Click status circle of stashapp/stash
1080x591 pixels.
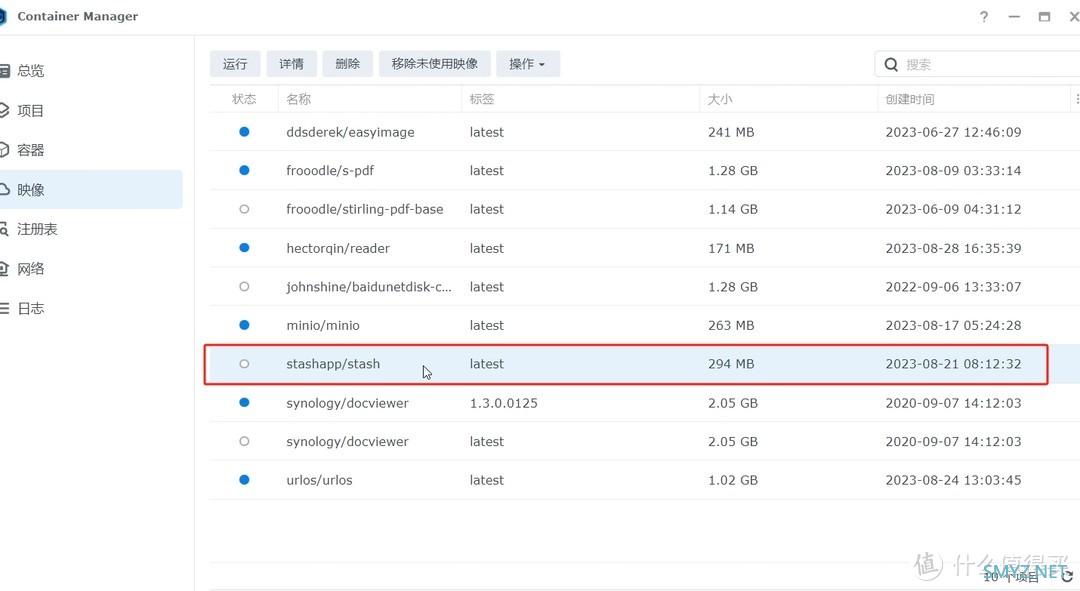(x=244, y=364)
